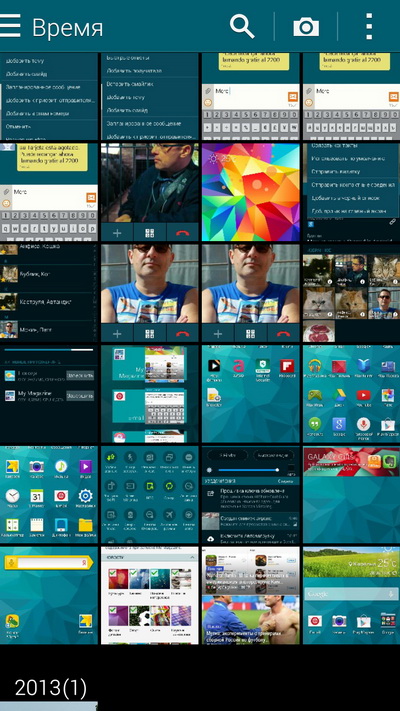The height and width of the screenshot is (711, 400).
Task: Open app drawer screenshot showing YouTube icon
Action: (351, 394)
